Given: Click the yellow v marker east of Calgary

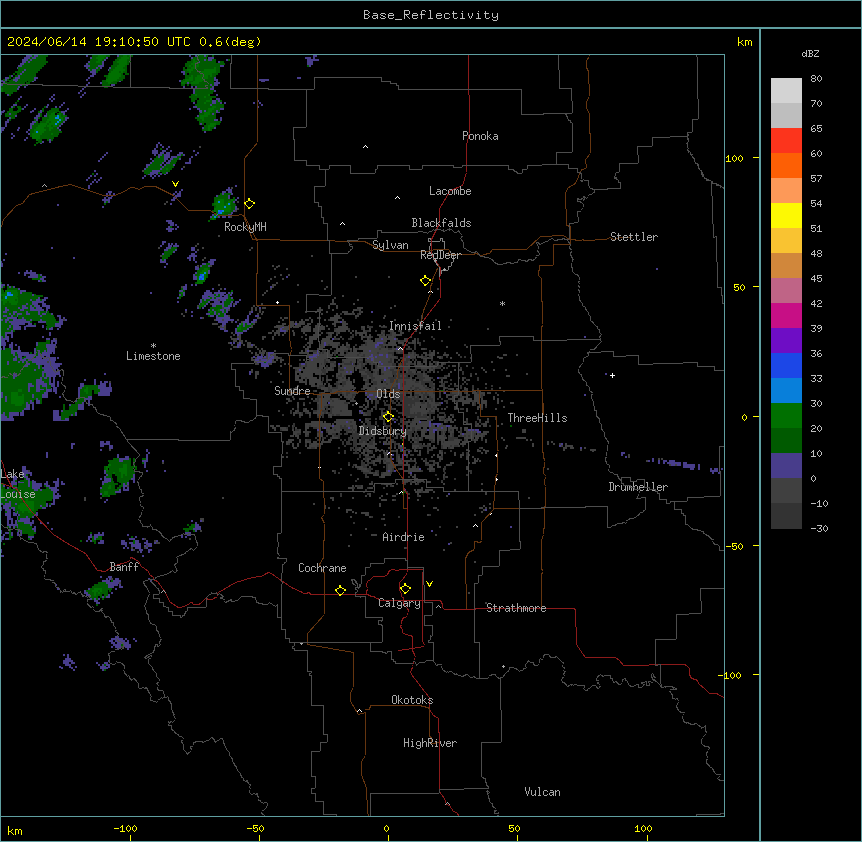Looking at the screenshot, I should [x=429, y=584].
